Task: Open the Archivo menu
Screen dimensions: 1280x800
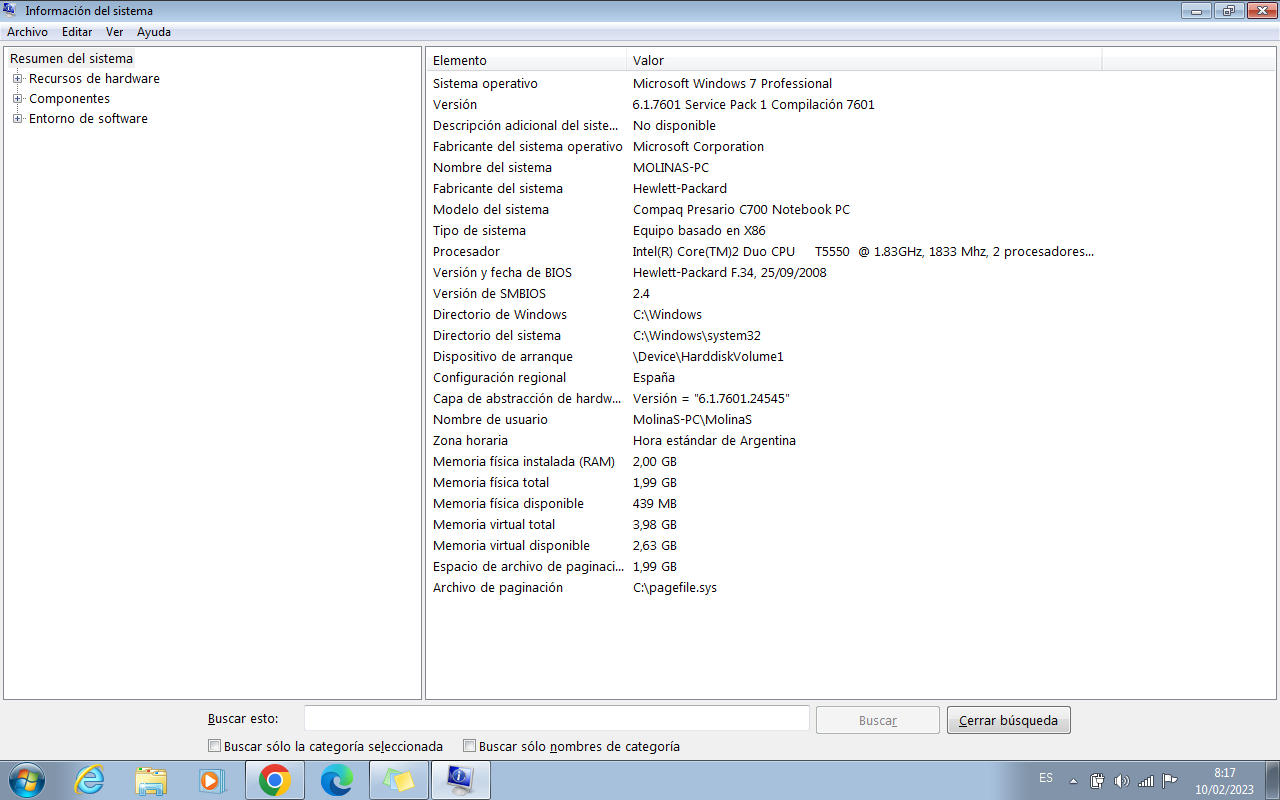Action: 27,32
